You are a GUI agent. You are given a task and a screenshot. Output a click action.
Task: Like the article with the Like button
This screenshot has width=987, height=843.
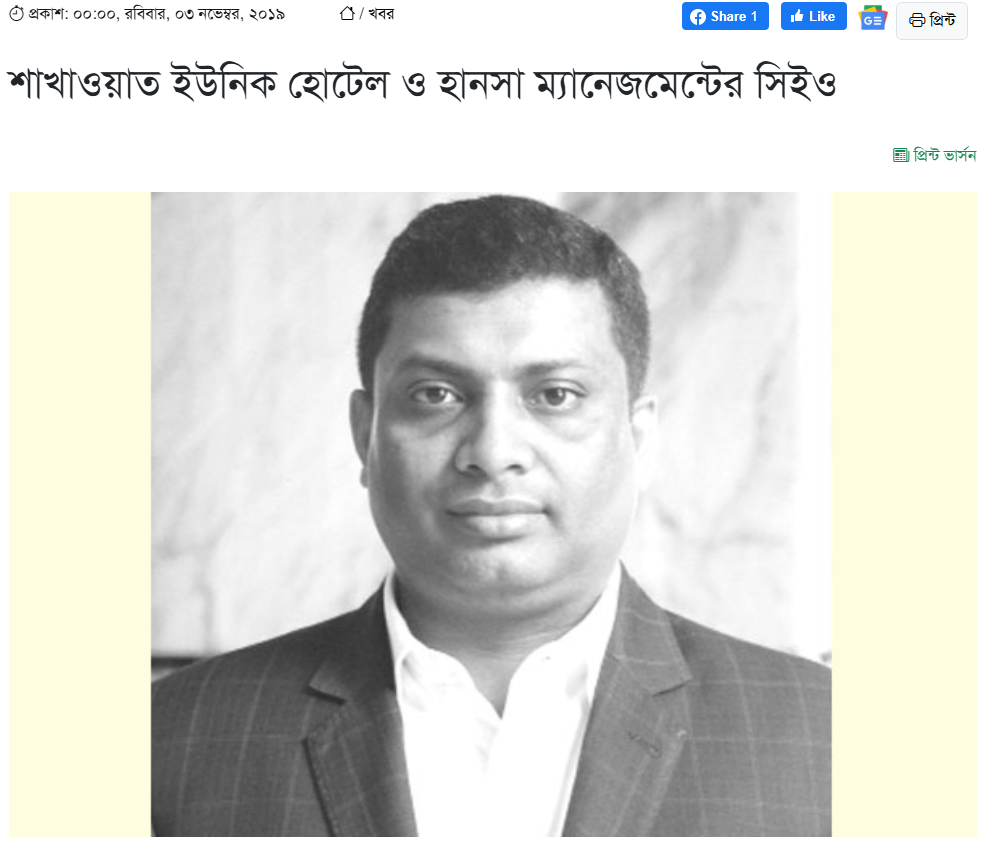click(813, 16)
